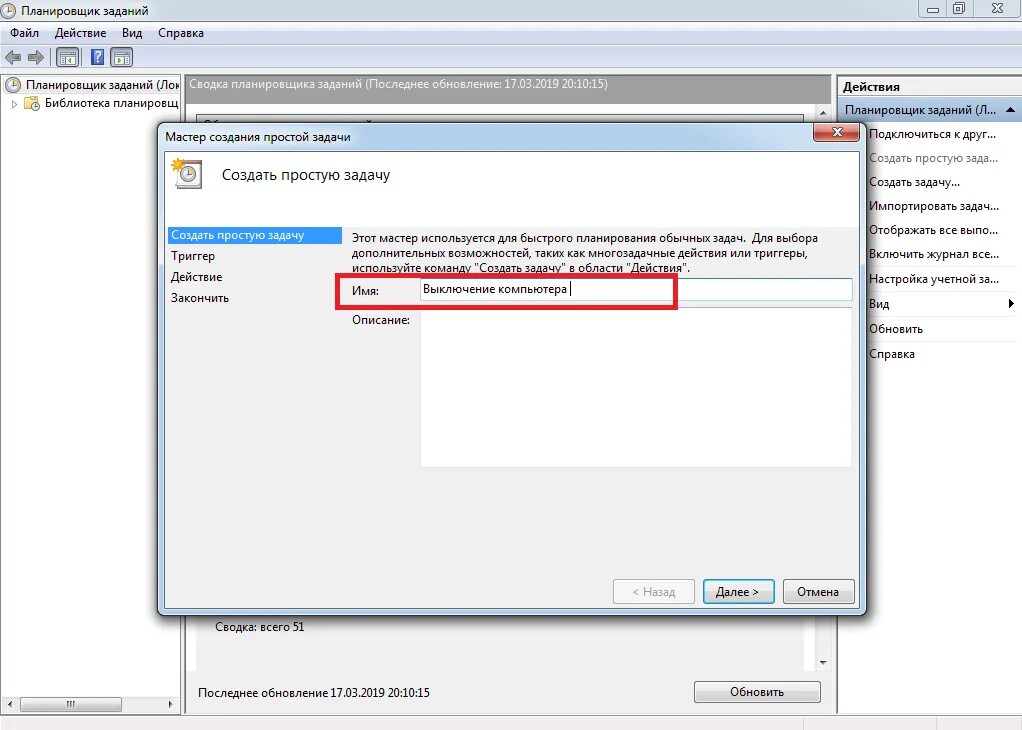This screenshot has height=730, width=1022.
Task: Collapse the Планировщик заданий actions section
Action: click(x=1010, y=110)
